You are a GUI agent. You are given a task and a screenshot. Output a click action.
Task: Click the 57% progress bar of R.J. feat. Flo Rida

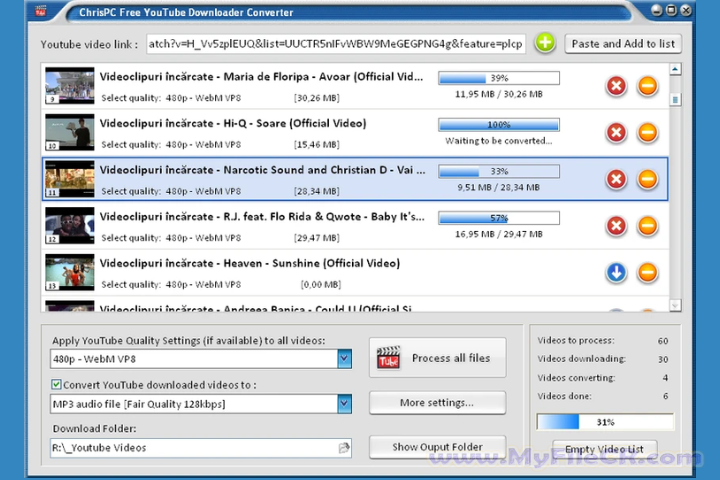click(x=499, y=218)
